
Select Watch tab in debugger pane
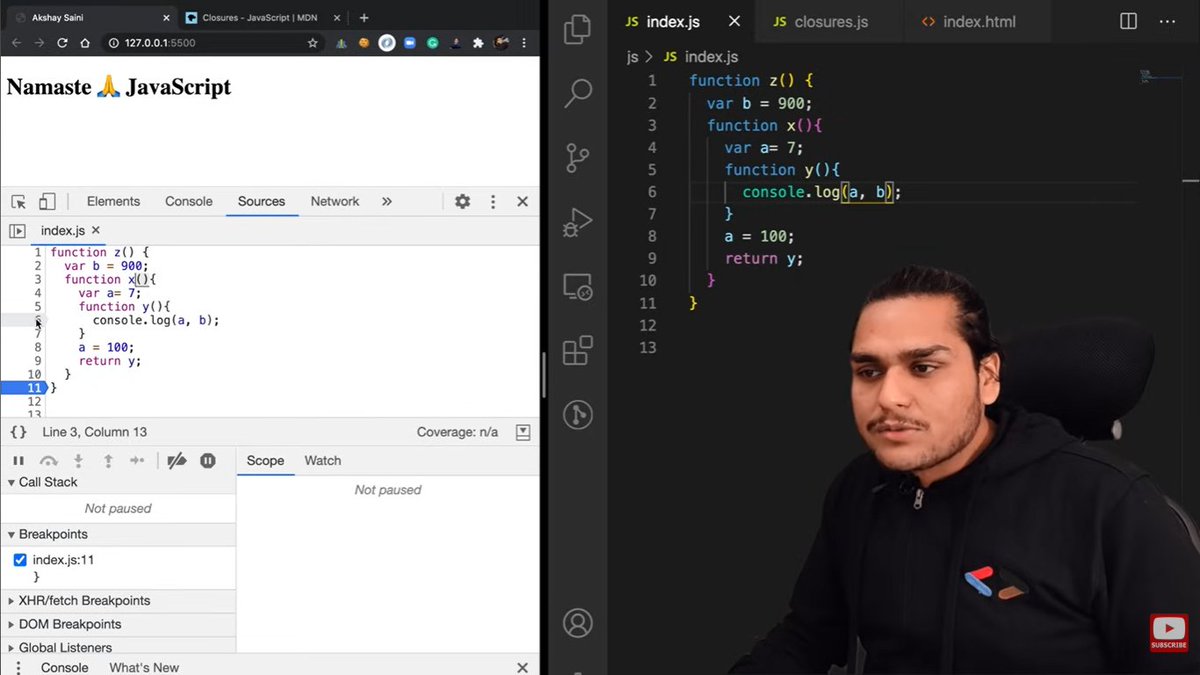322,461
